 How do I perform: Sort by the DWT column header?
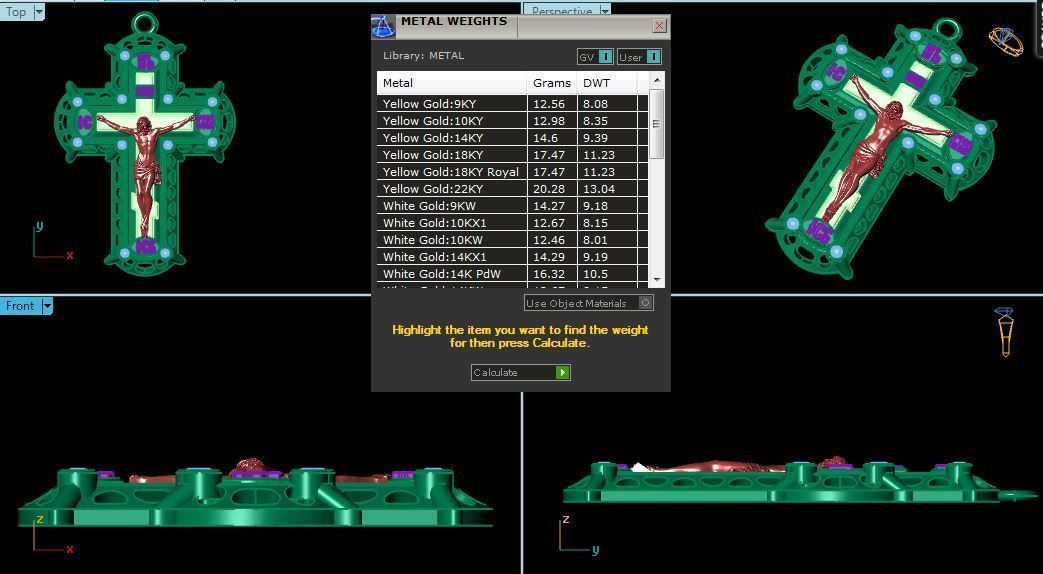click(607, 83)
